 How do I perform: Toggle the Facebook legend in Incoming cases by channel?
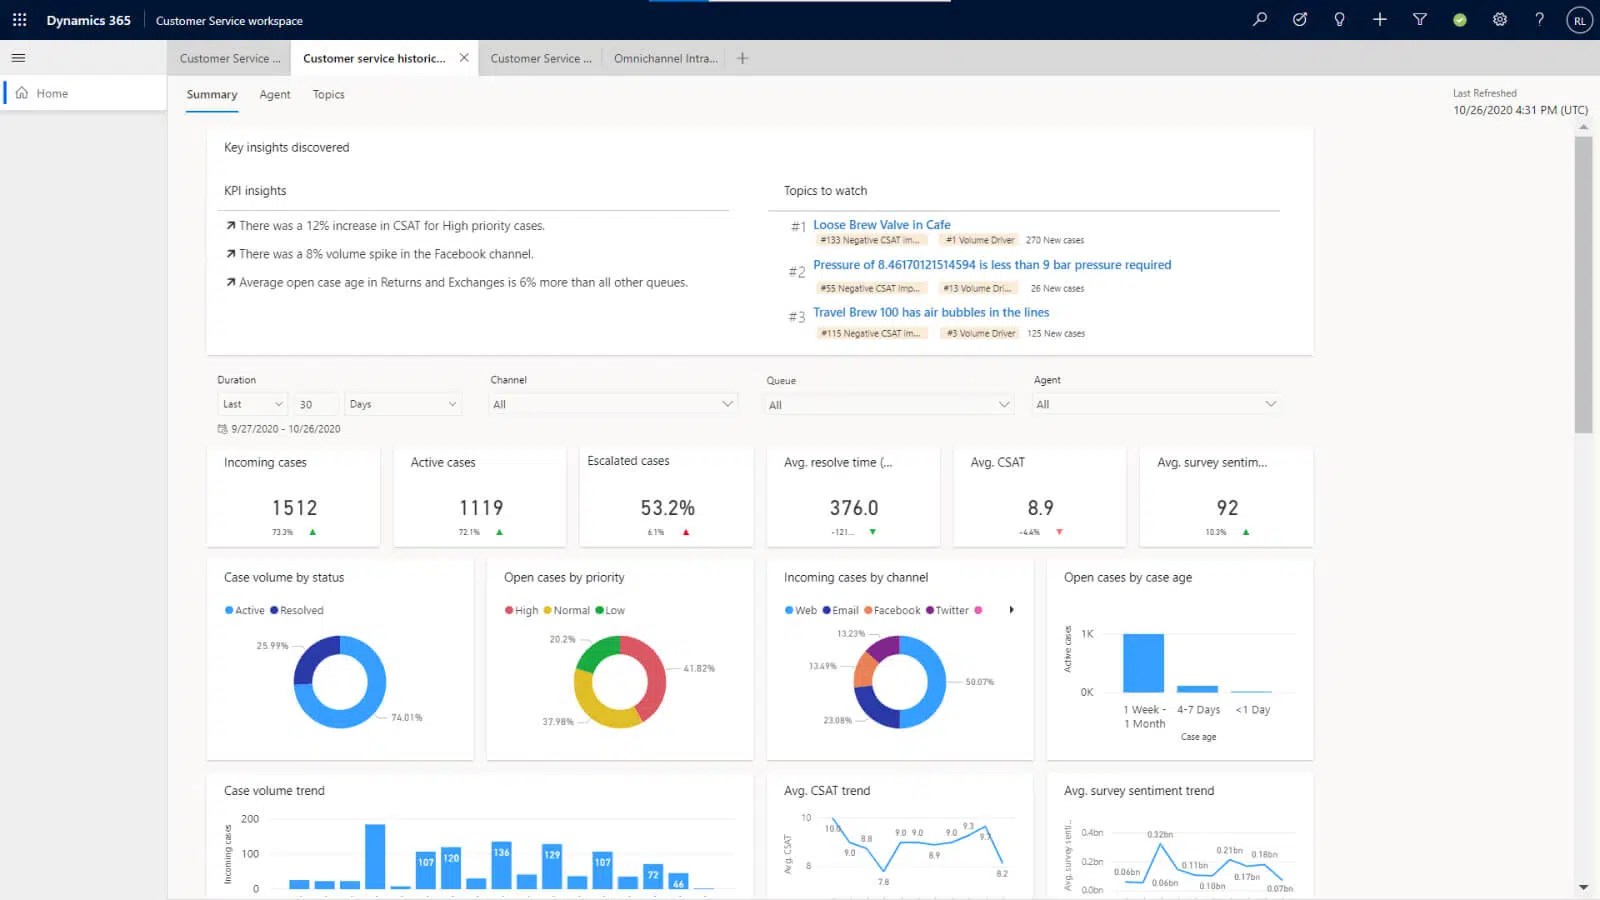(894, 610)
